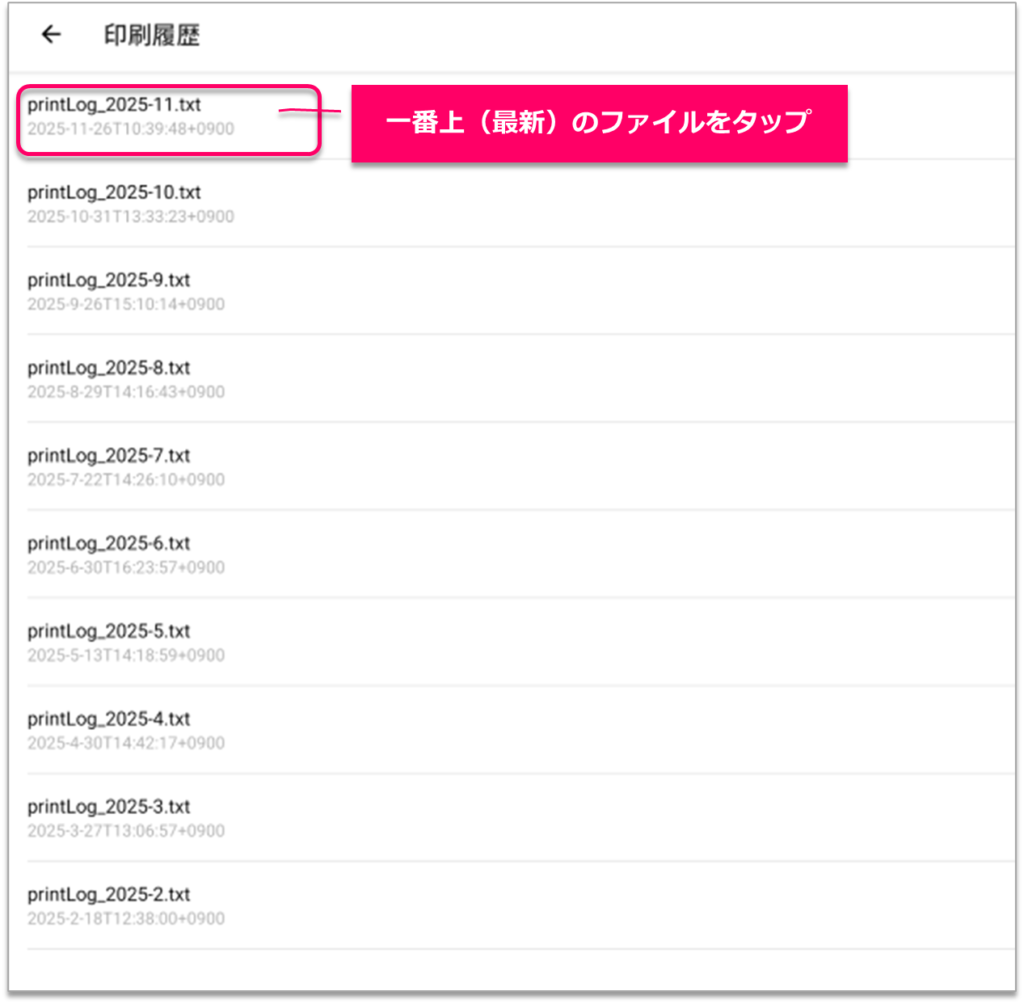Click timestamp 2025-2-18T12:38:00+0900
Viewport: 1024px width, 1004px height.
126,919
